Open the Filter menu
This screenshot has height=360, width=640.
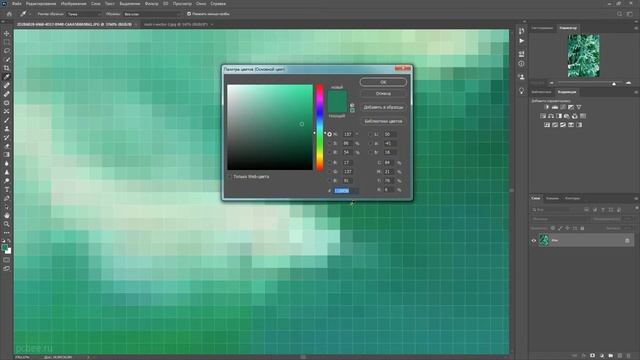(151, 4)
